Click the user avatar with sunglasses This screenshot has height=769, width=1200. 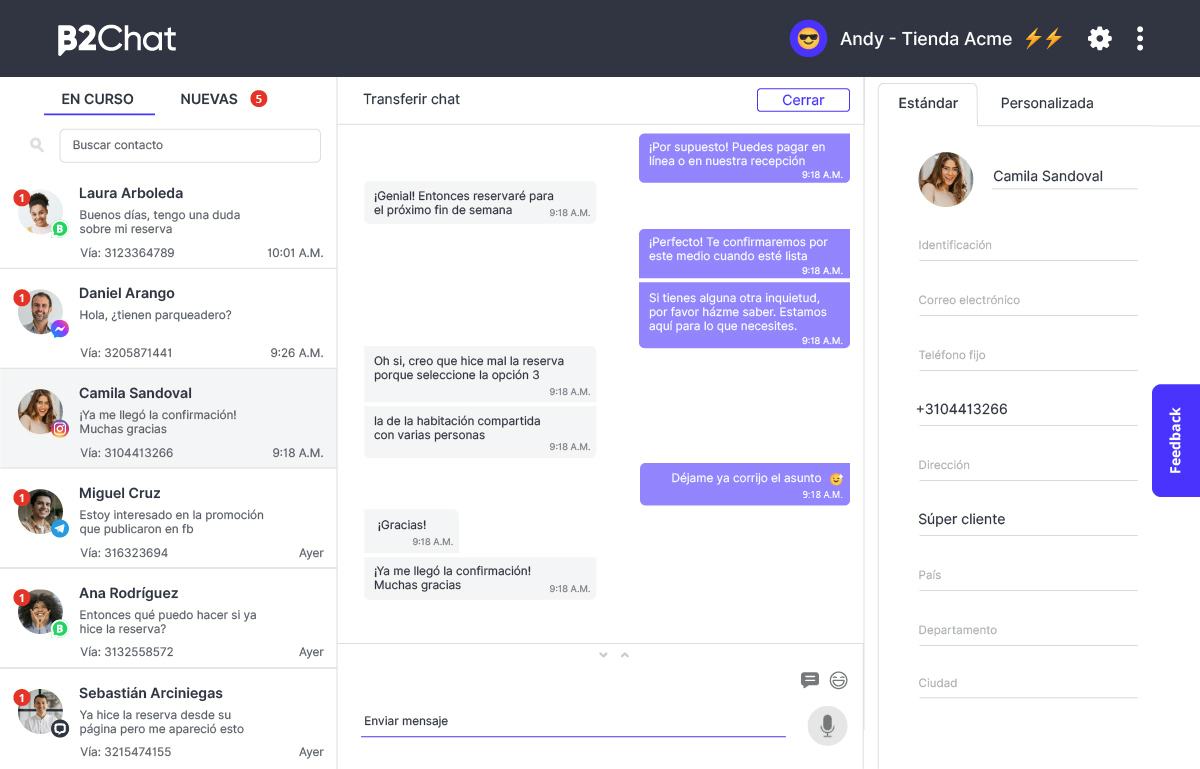(808, 39)
